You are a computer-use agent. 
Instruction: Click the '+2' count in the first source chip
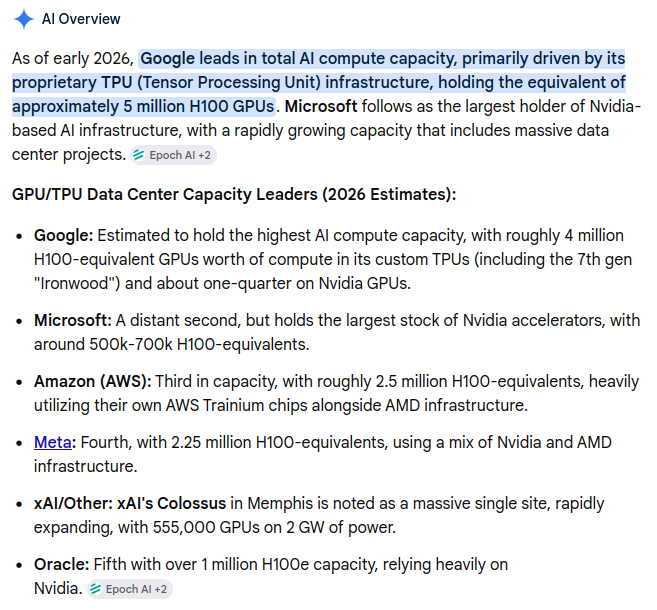(204, 155)
